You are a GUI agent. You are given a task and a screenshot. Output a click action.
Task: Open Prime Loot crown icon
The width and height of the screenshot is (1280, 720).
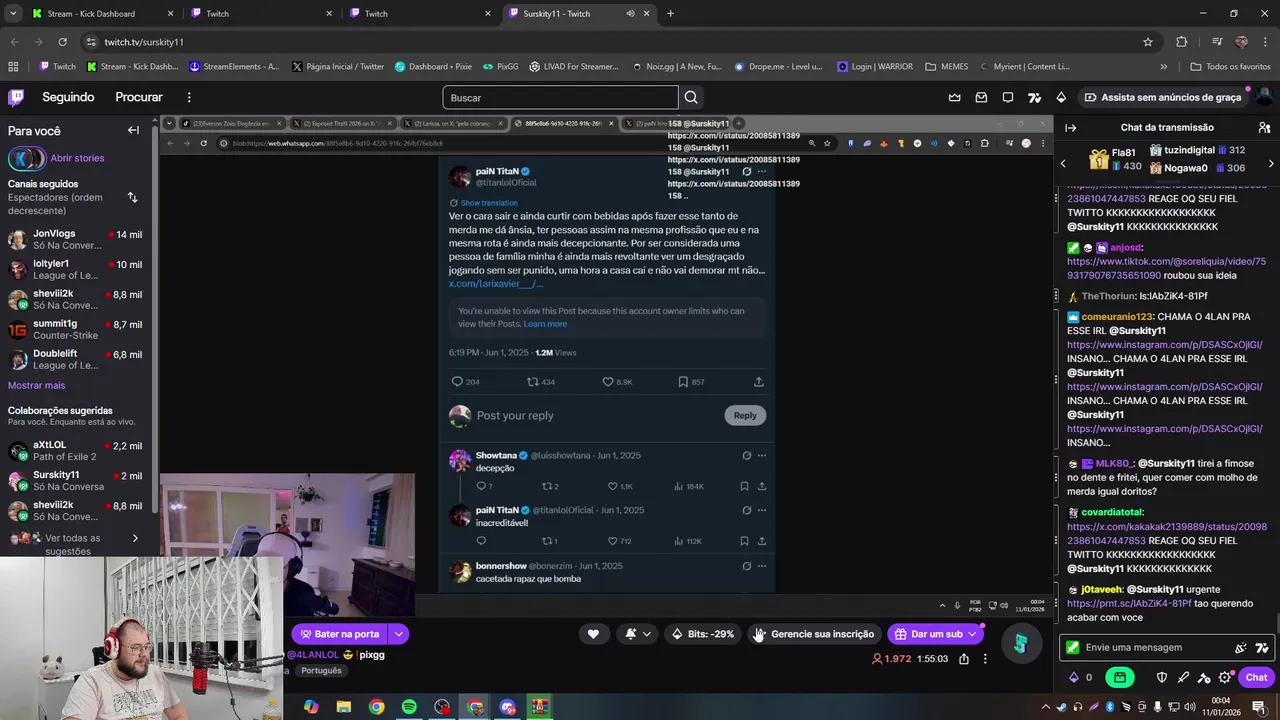[954, 97]
